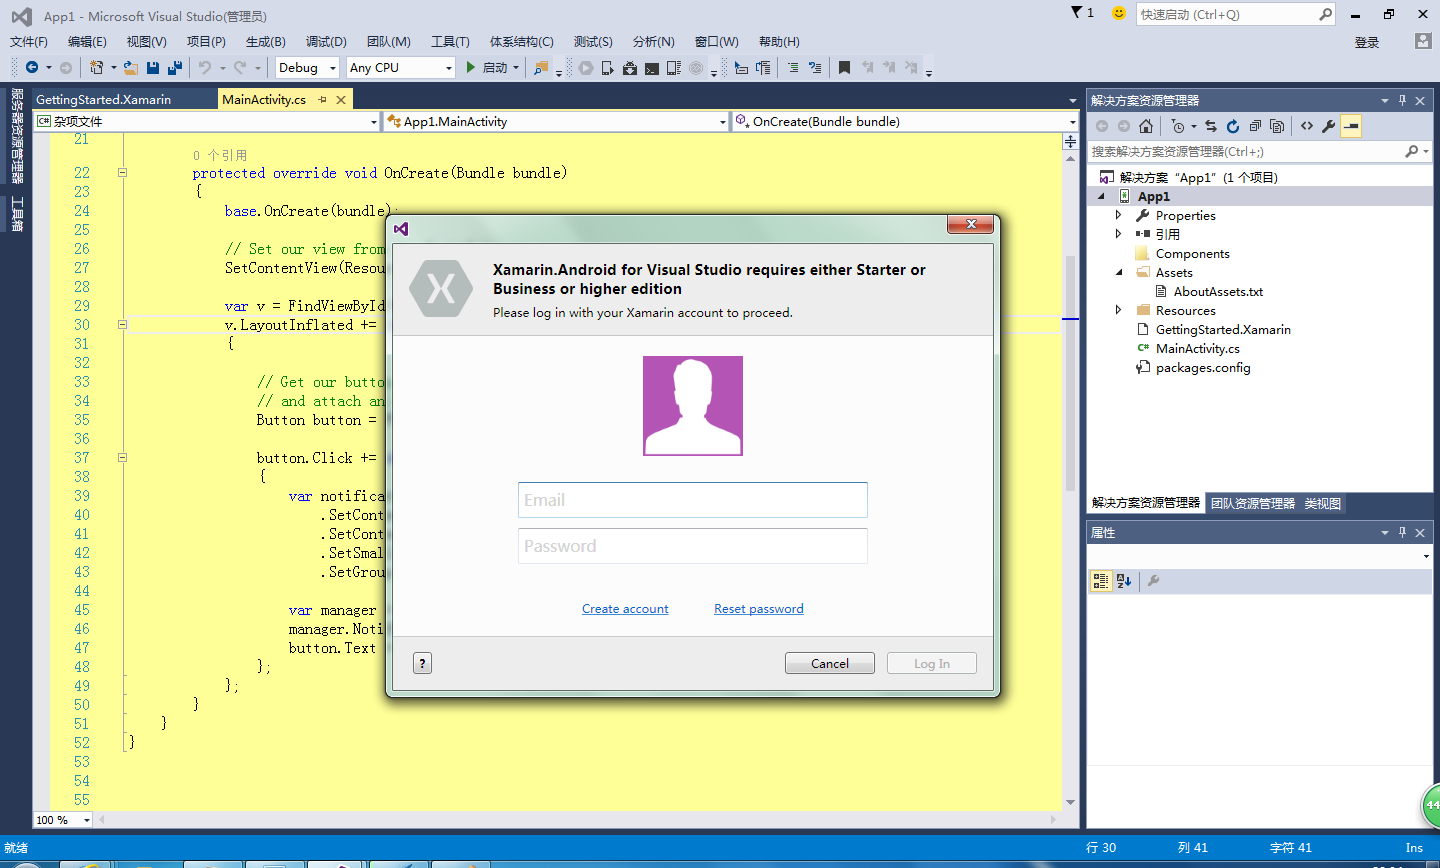Click the comment out selected lines icon
The image size is (1440, 868).
pyautogui.click(x=793, y=68)
